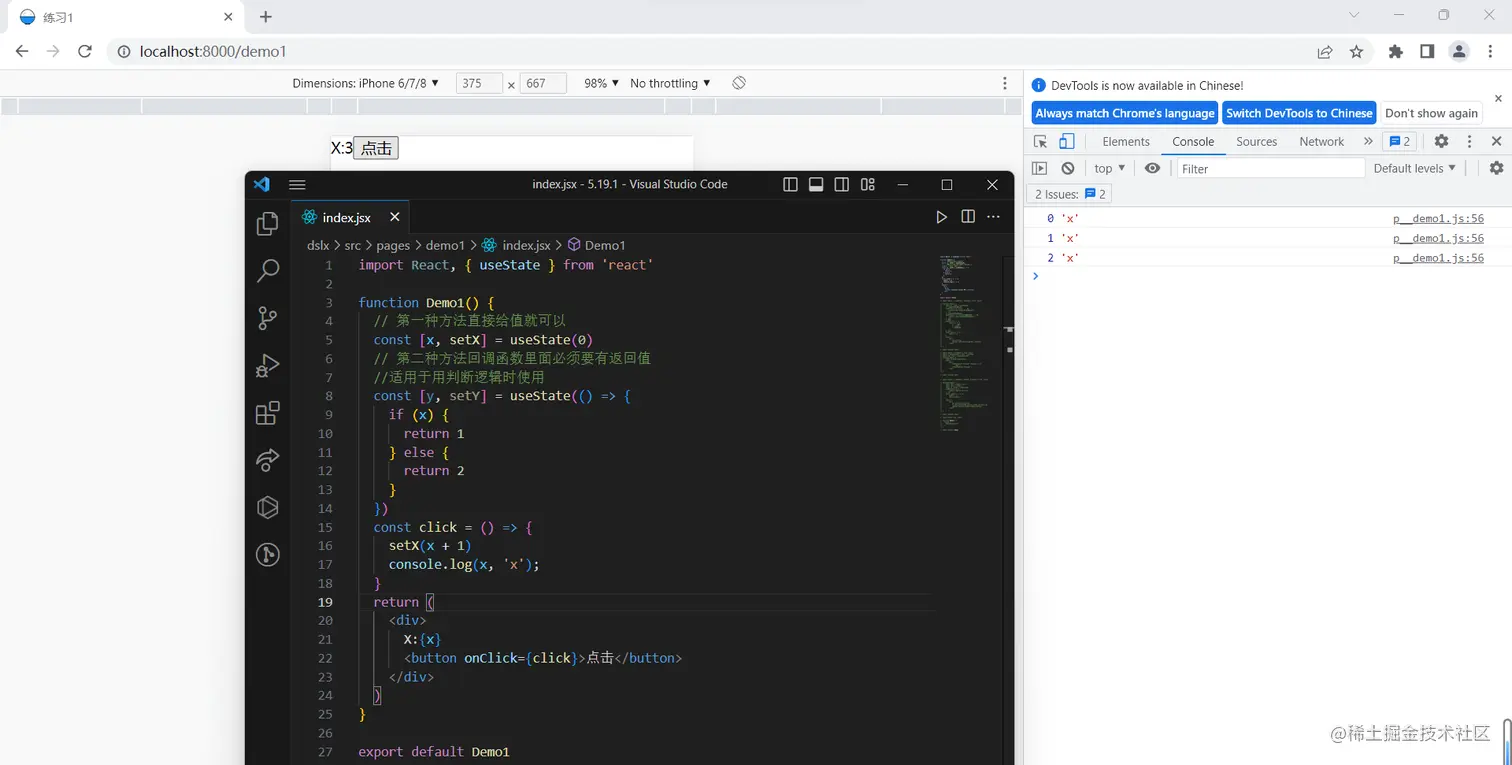Open device toolbar more options menu
Screen dimensions: 1512x765
click(x=1005, y=83)
